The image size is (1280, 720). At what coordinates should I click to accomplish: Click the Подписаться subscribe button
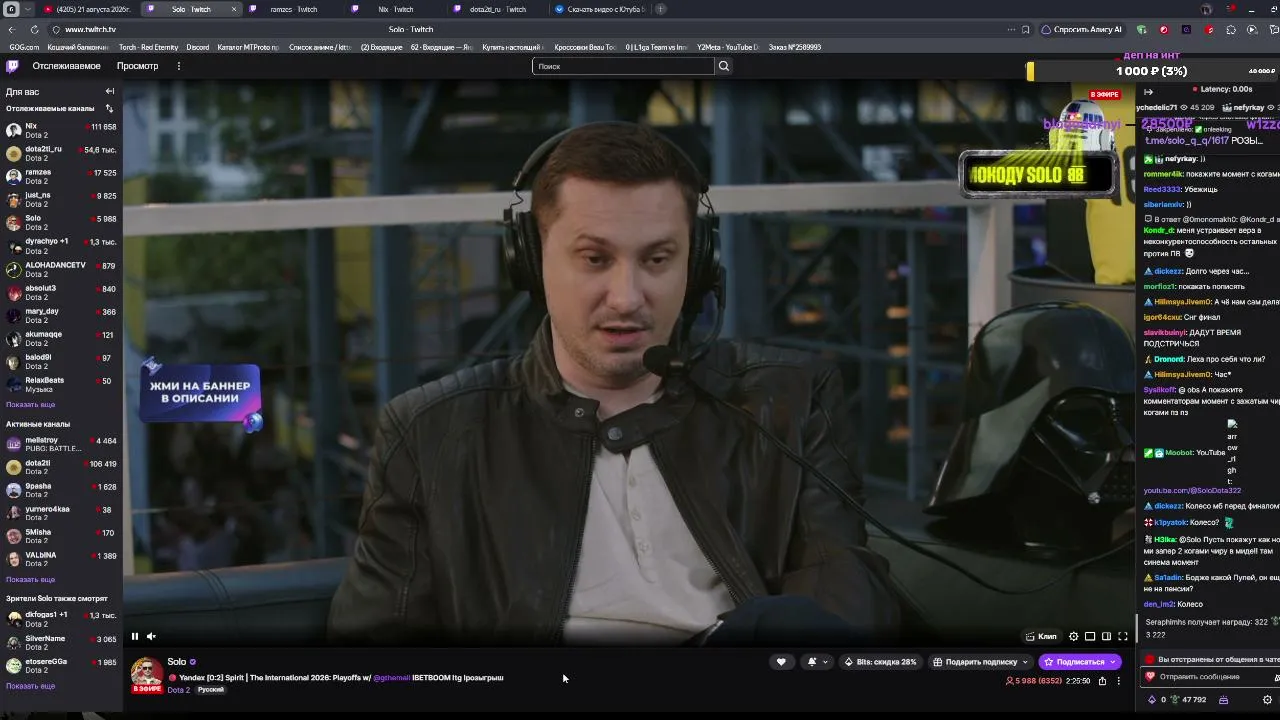tap(1080, 662)
